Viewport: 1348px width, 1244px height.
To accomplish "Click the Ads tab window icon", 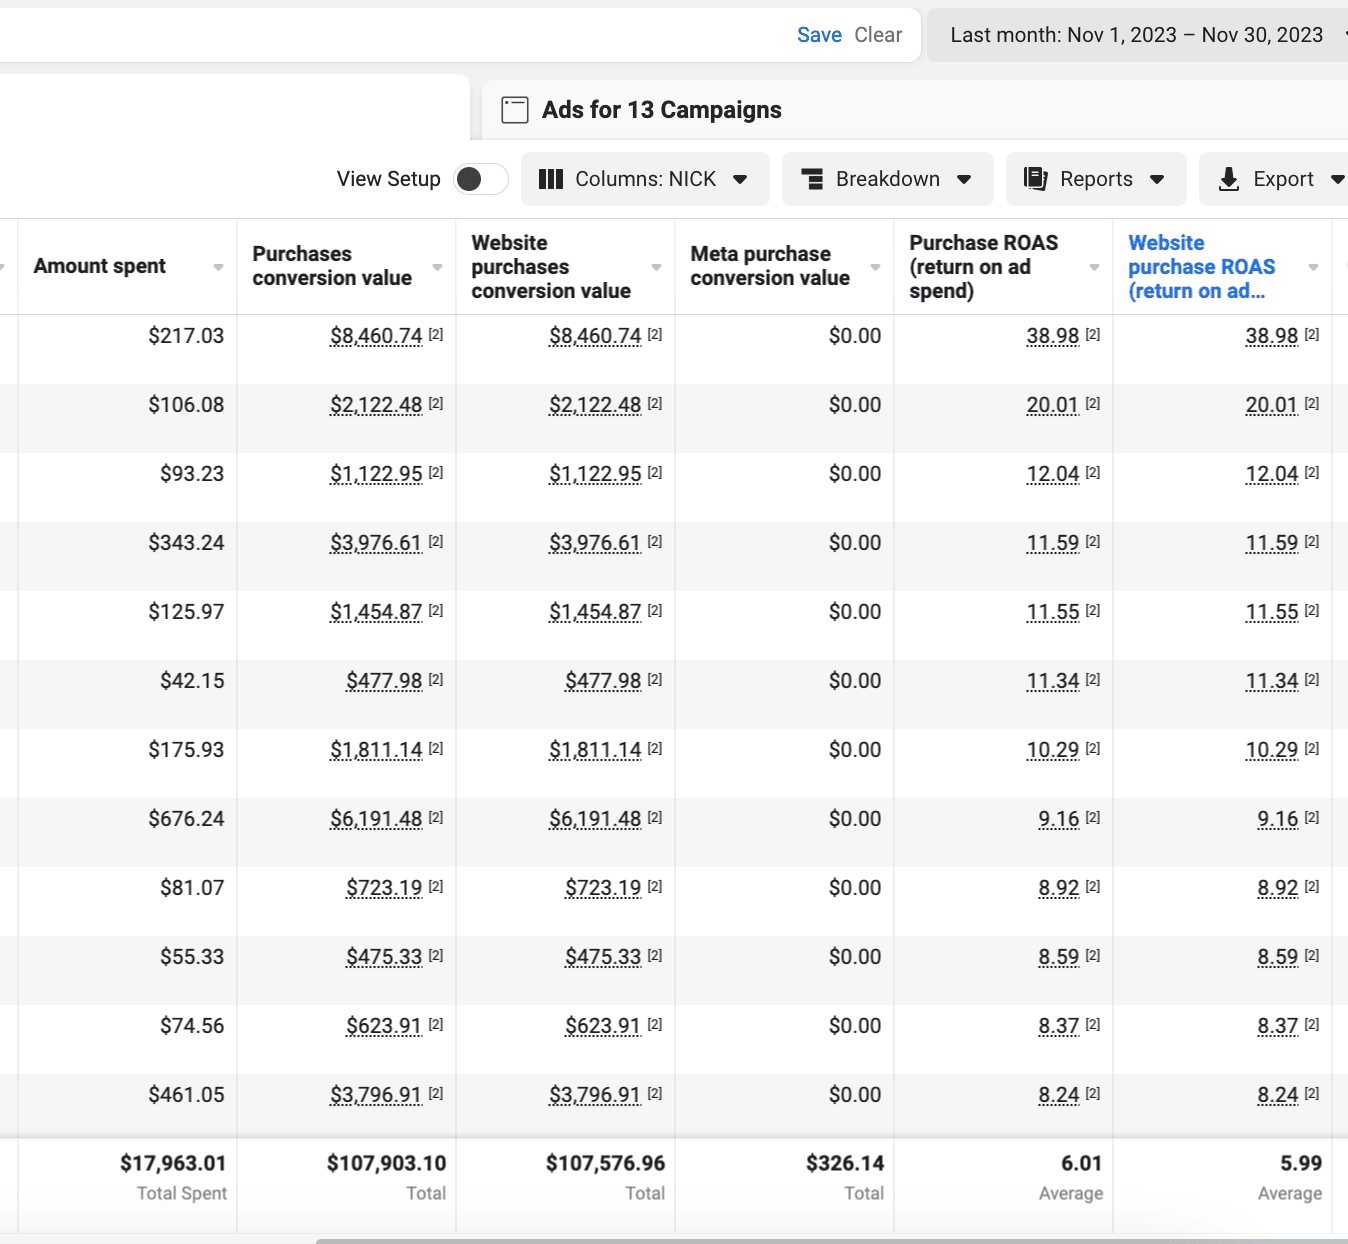I will [515, 110].
